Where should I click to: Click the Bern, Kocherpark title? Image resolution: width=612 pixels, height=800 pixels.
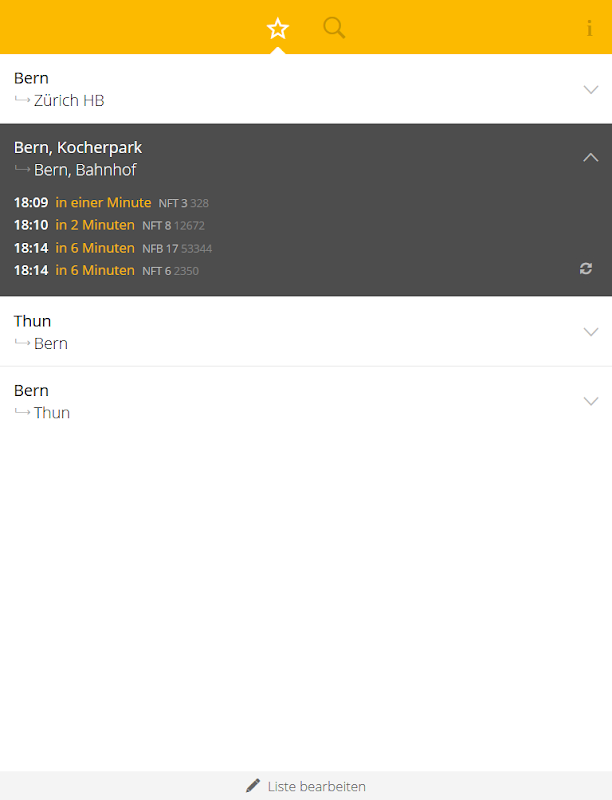click(78, 147)
